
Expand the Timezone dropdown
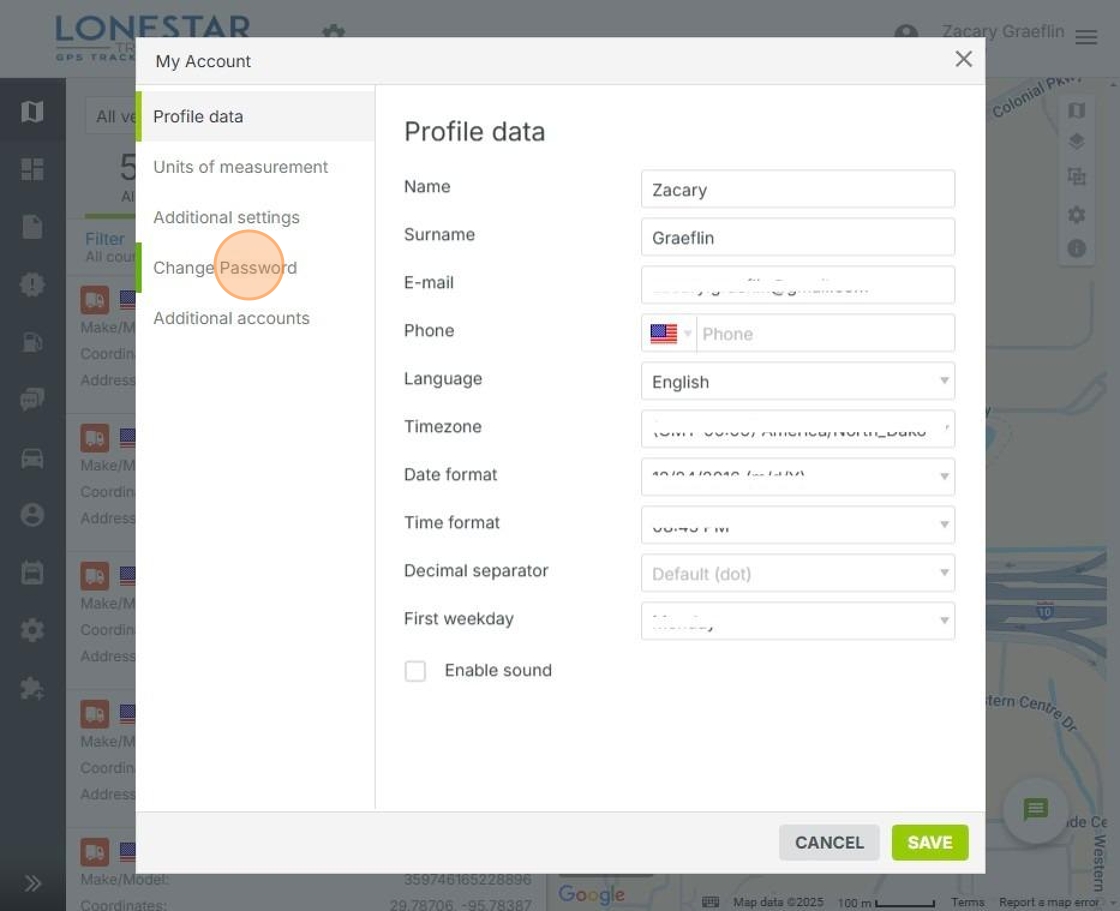click(797, 429)
